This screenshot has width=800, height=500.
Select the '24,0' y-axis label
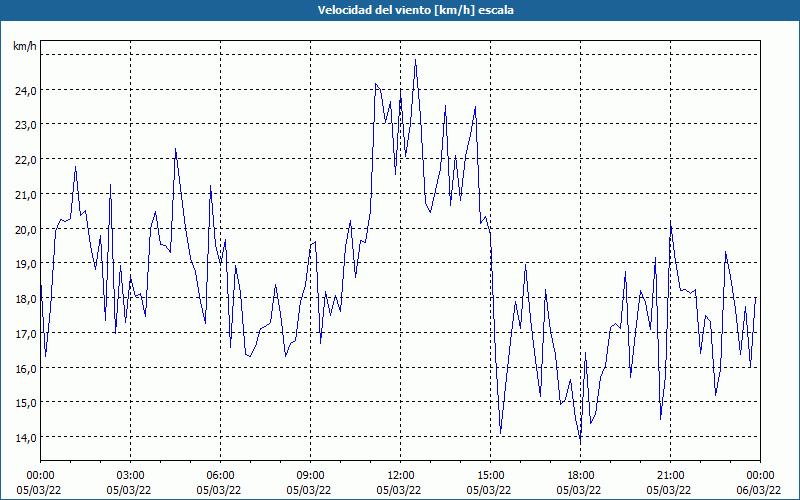25,90
